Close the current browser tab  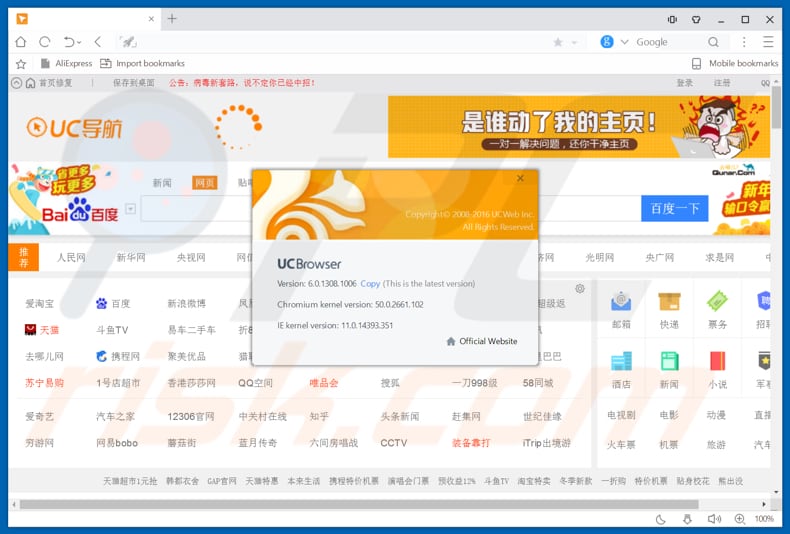(x=151, y=19)
